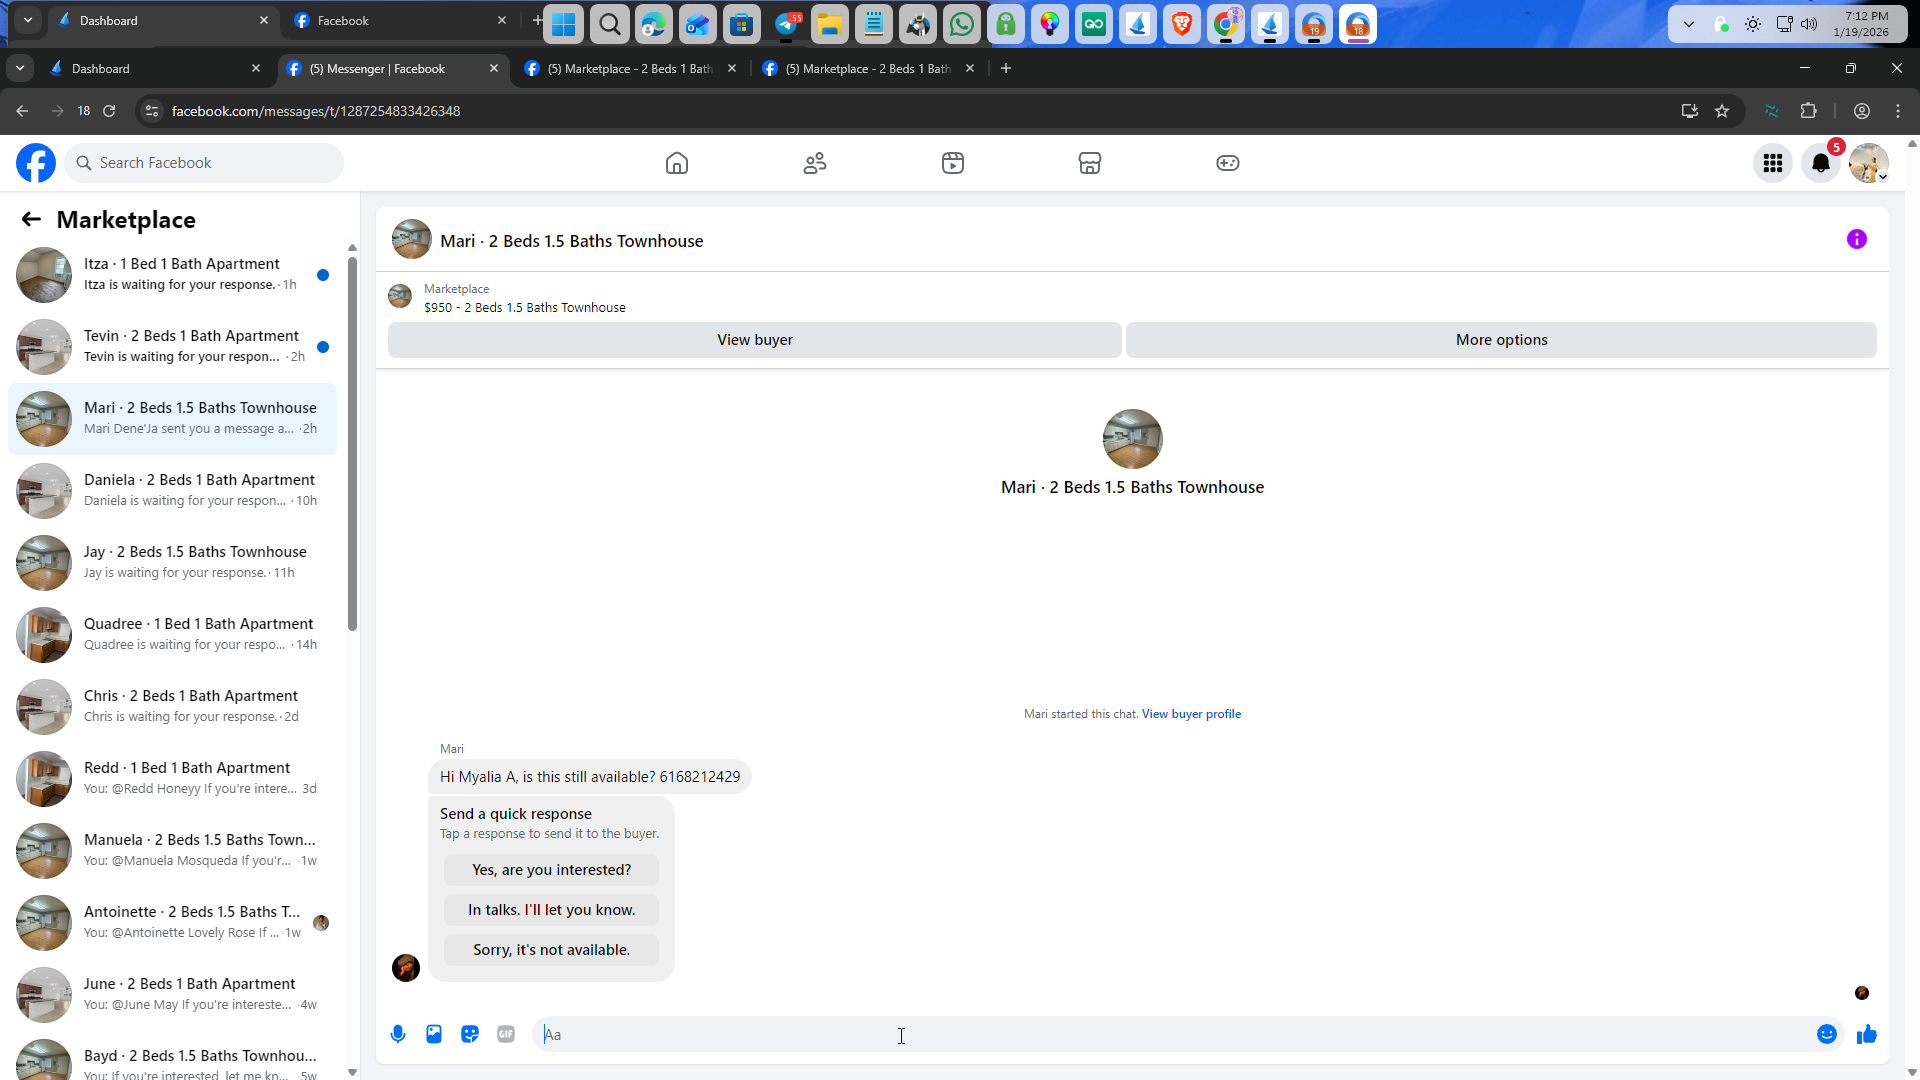Open the conversation information icon
Image resolution: width=1920 pixels, height=1080 pixels.
[1856, 239]
